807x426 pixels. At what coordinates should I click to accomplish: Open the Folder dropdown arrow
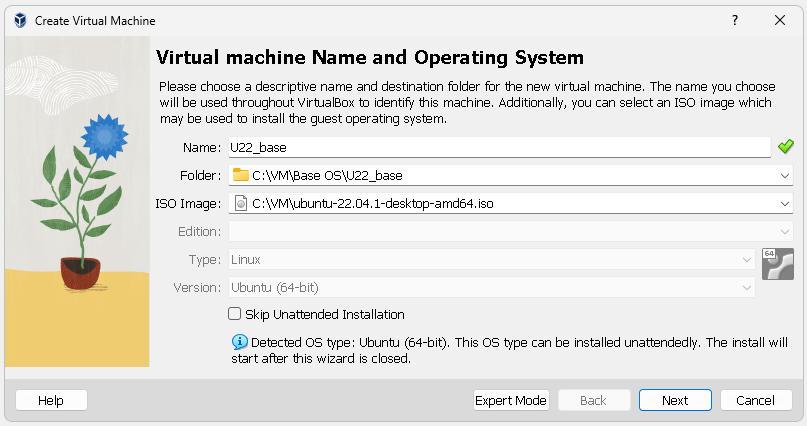[x=784, y=175]
